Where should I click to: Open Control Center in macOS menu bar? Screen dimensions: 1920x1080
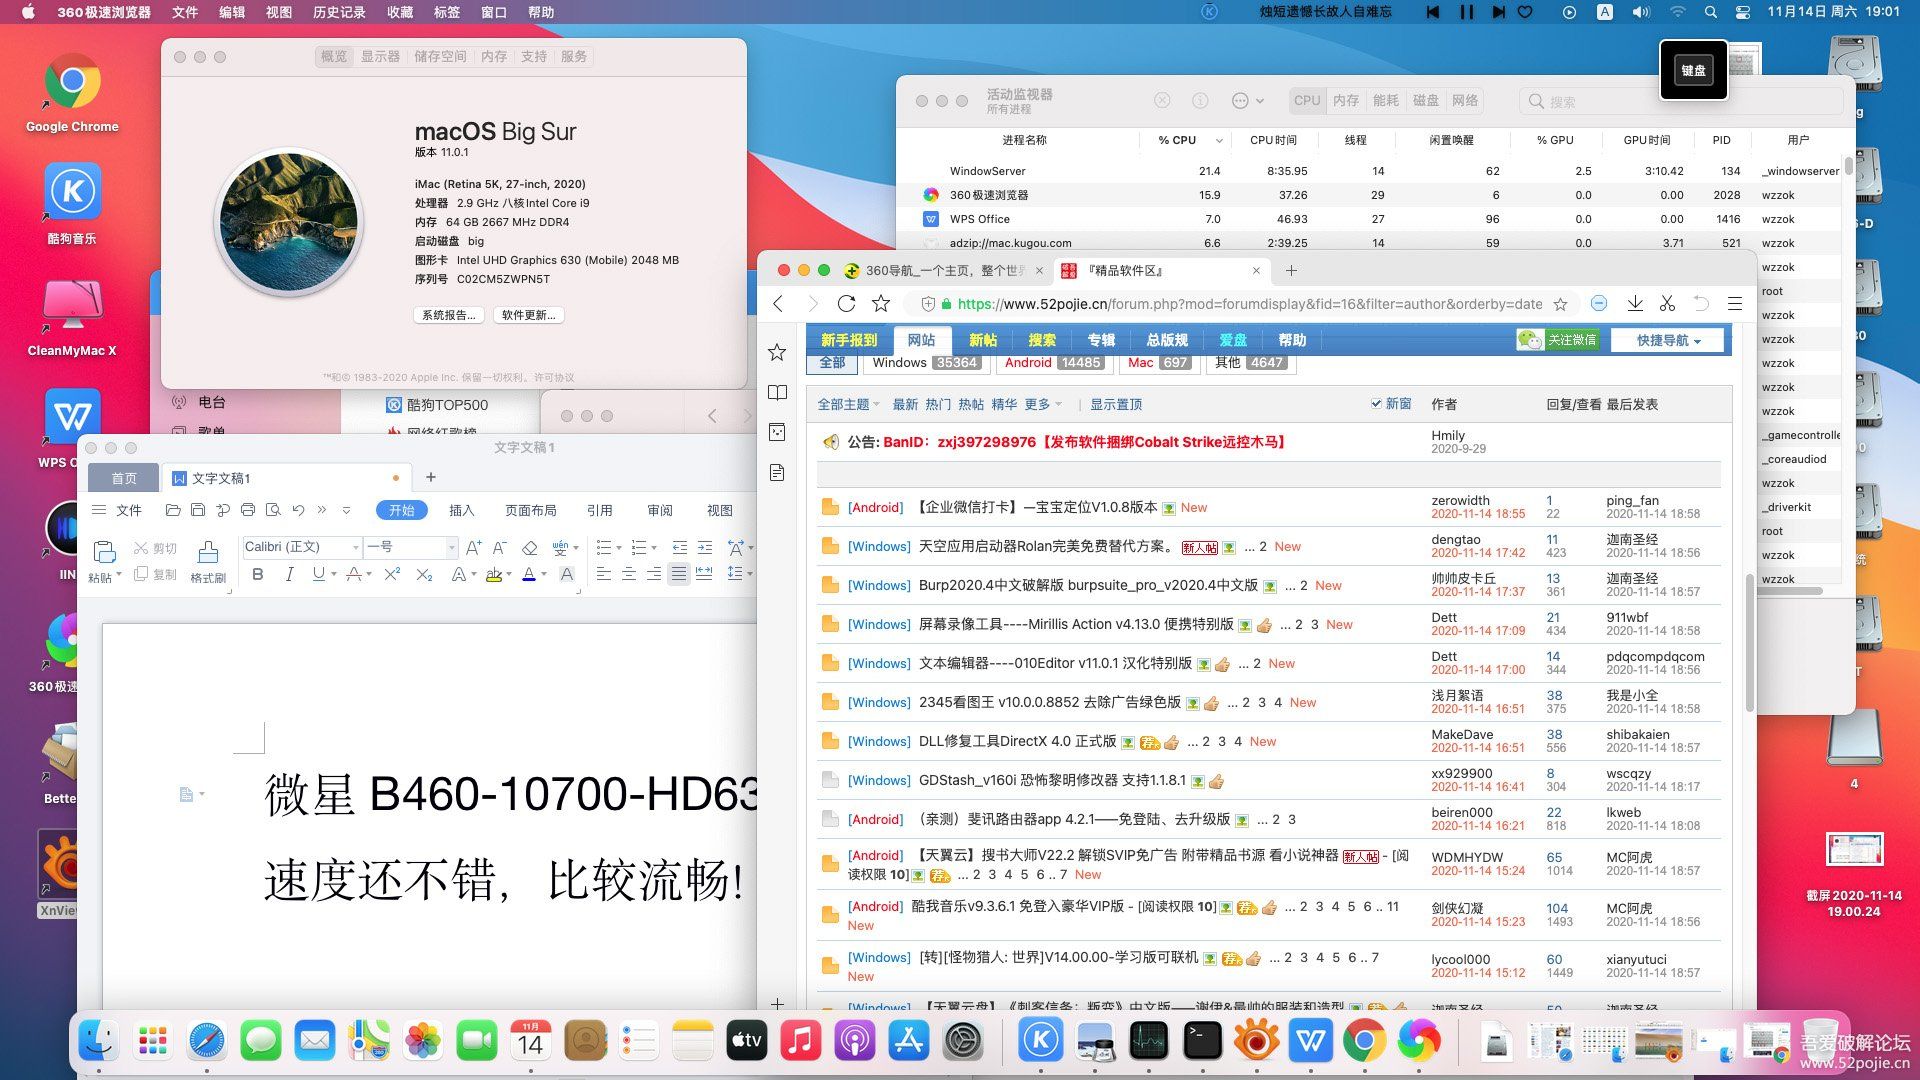coord(1743,12)
